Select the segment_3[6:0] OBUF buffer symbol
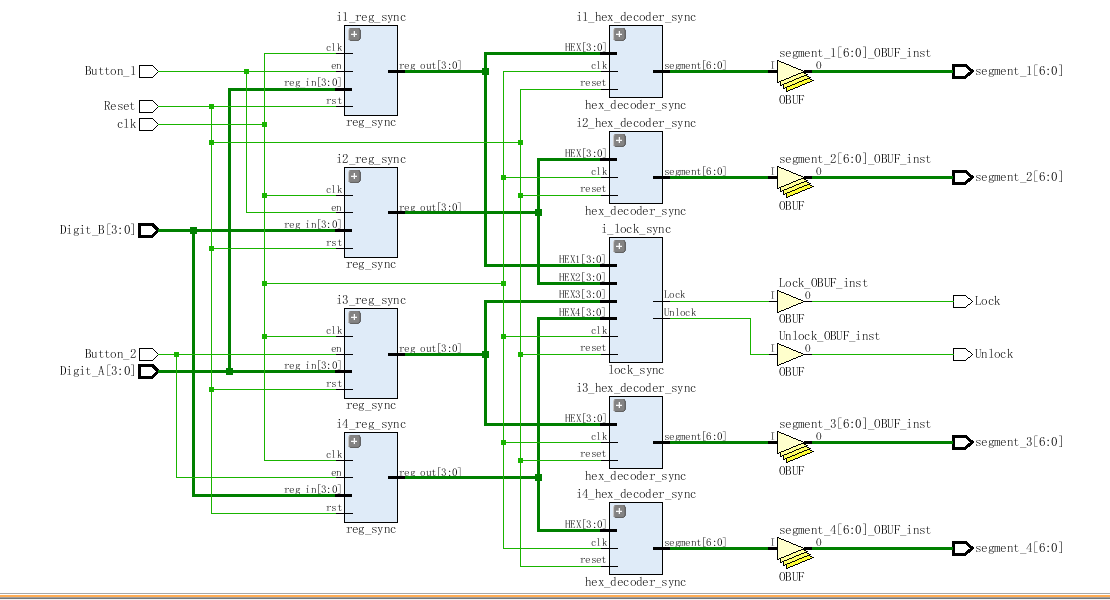Screen dimensions: 1110x600 tap(794, 446)
